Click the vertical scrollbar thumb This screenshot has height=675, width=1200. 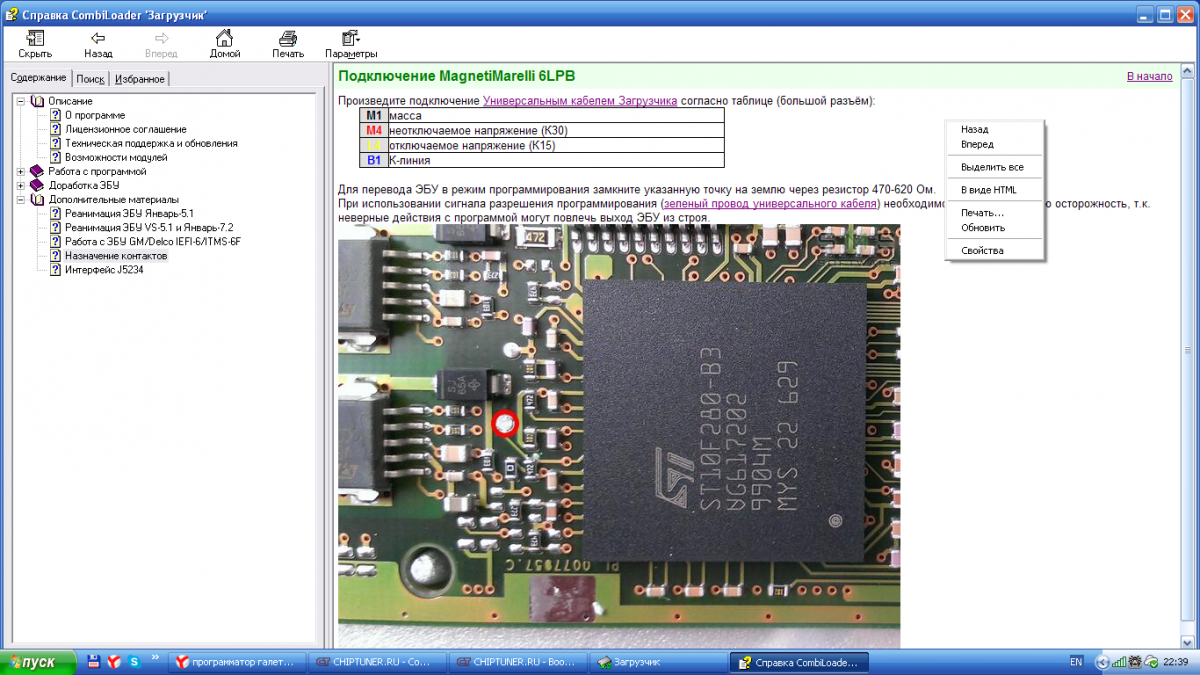[x=1188, y=351]
